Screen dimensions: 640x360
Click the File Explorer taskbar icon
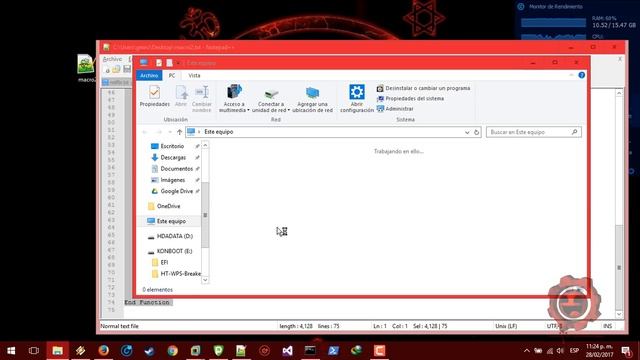tap(57, 351)
